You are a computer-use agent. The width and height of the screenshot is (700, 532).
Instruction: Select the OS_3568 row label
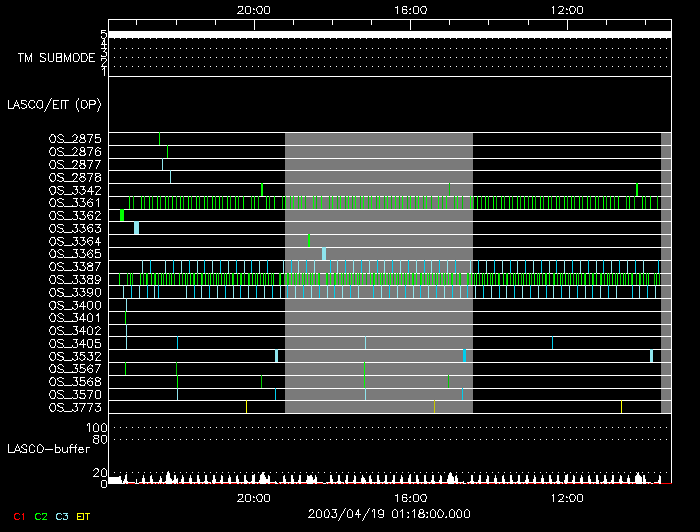click(x=75, y=382)
